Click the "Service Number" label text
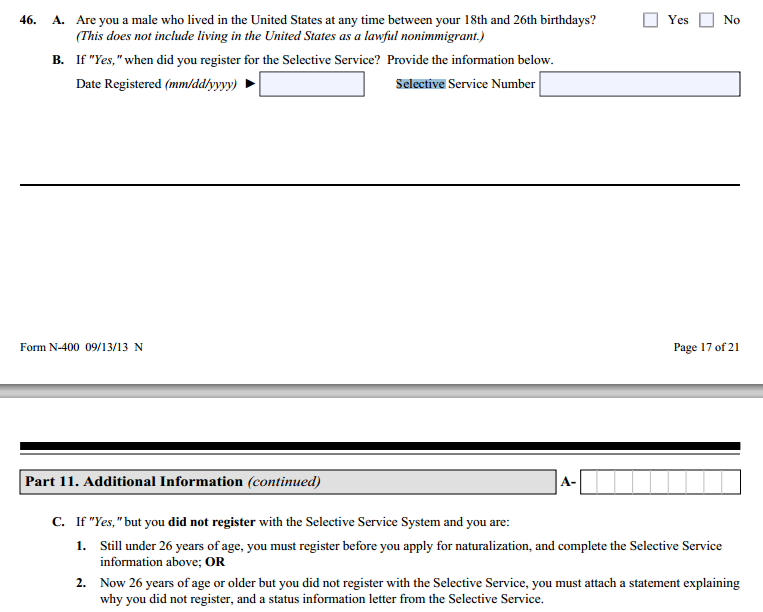The height and width of the screenshot is (612, 763). coord(491,84)
